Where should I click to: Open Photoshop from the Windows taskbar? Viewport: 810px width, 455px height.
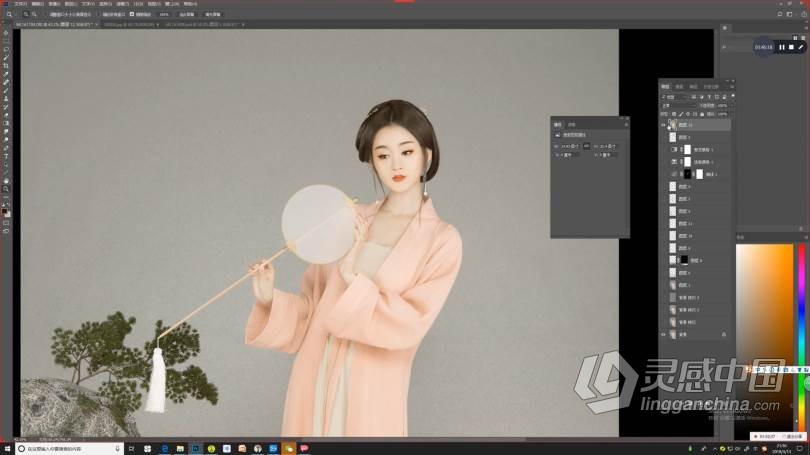(x=195, y=448)
